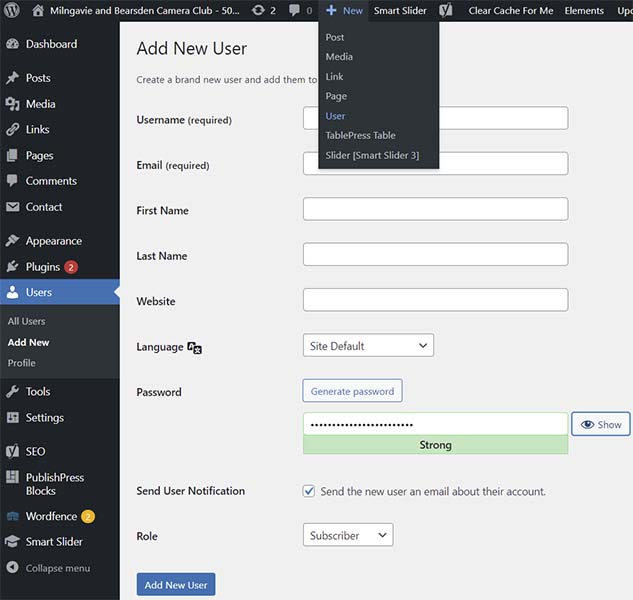Image resolution: width=633 pixels, height=600 pixels.
Task: Click the Posts pushpin icon
Action: [x=13, y=78]
